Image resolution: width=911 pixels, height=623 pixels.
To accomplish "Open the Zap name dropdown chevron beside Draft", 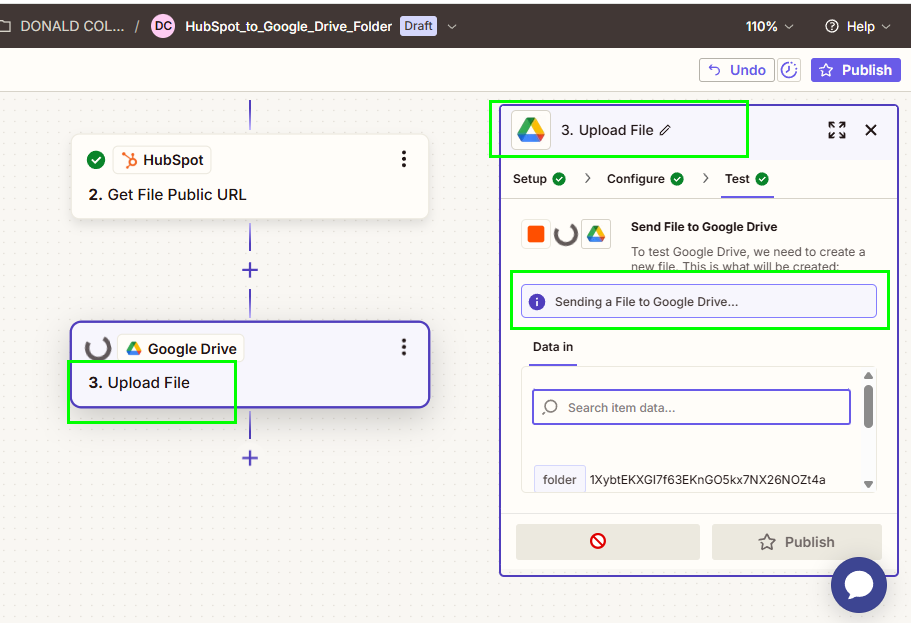I will point(451,27).
